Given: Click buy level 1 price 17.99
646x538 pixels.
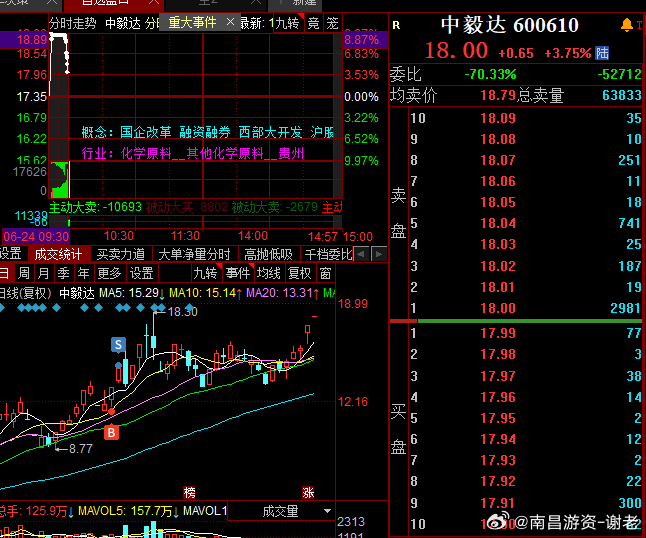Looking at the screenshot, I should 498,333.
